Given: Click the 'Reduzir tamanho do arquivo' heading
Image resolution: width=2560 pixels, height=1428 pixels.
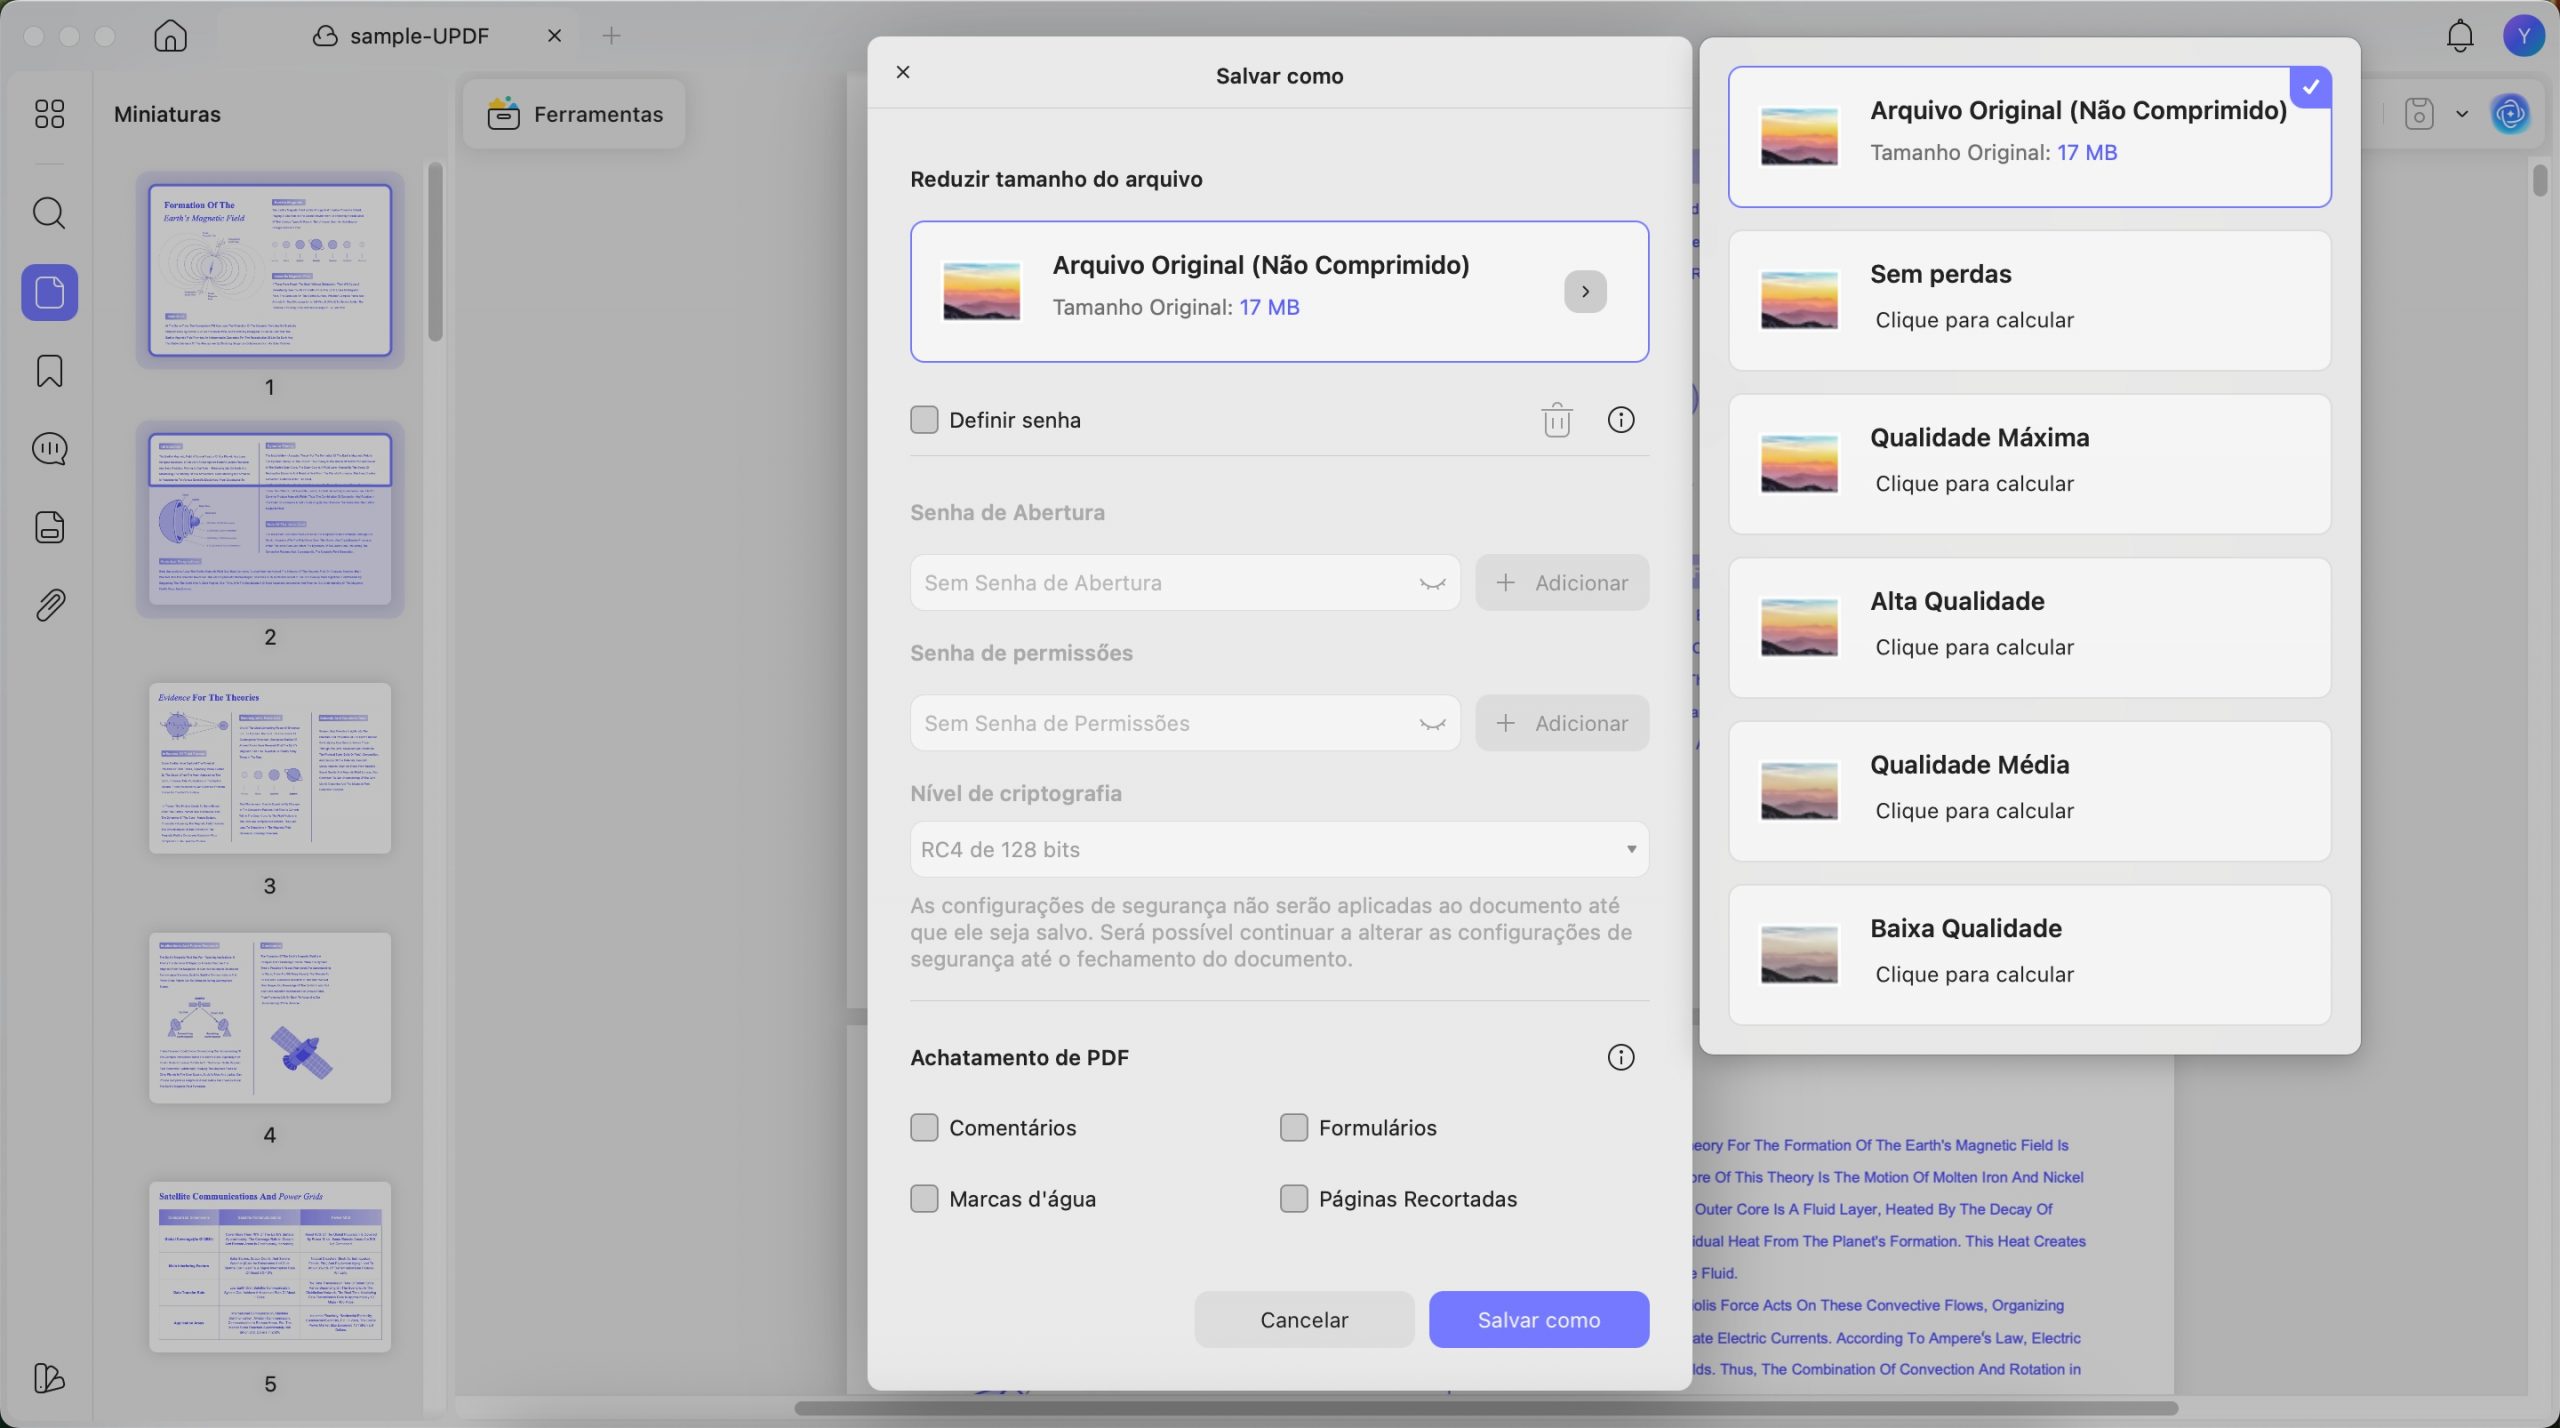Looking at the screenshot, I should (1056, 179).
